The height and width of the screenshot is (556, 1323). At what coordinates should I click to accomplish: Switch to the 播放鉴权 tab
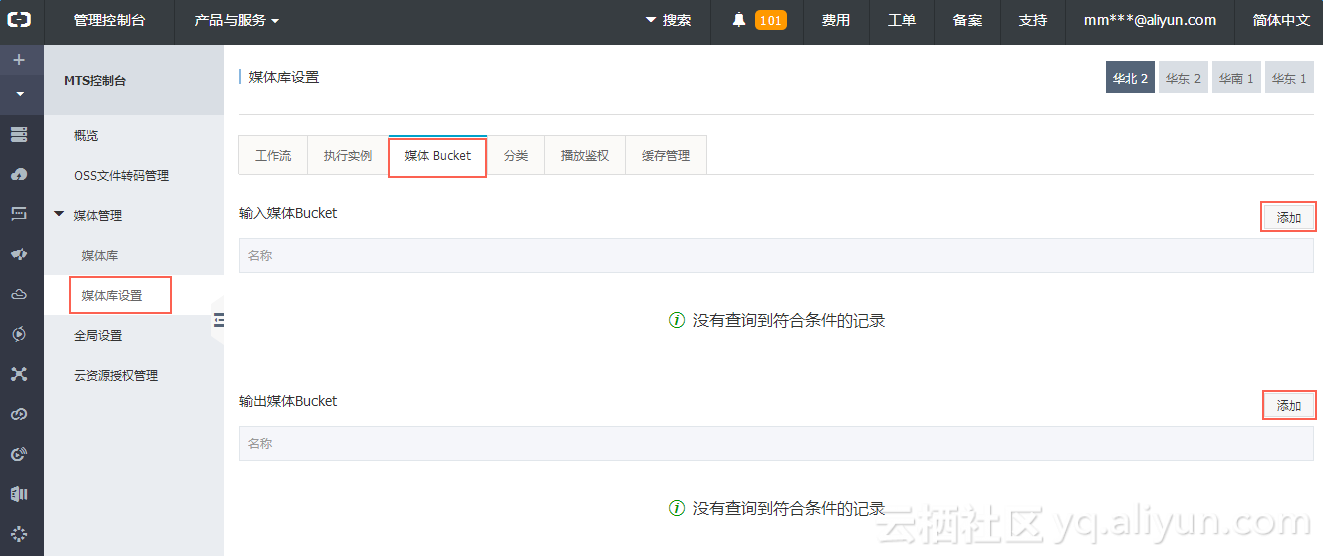tap(585, 155)
